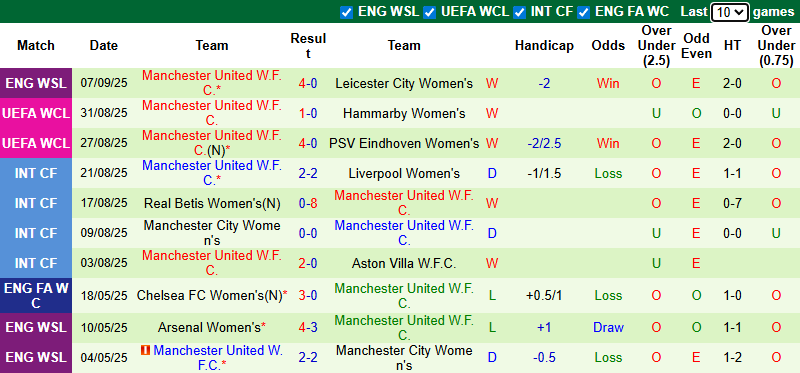Open the Last games count dropdown
This screenshot has height=373, width=800.
[730, 12]
